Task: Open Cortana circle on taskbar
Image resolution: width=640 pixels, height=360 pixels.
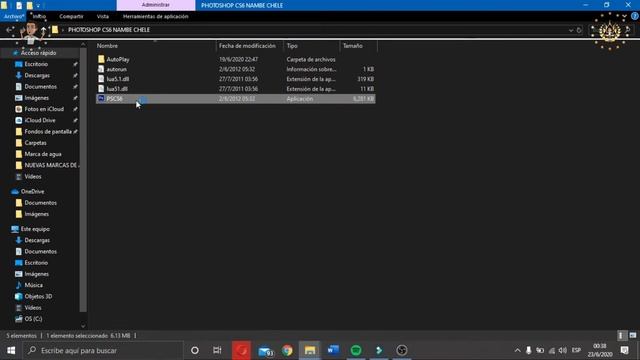Action: coord(195,350)
